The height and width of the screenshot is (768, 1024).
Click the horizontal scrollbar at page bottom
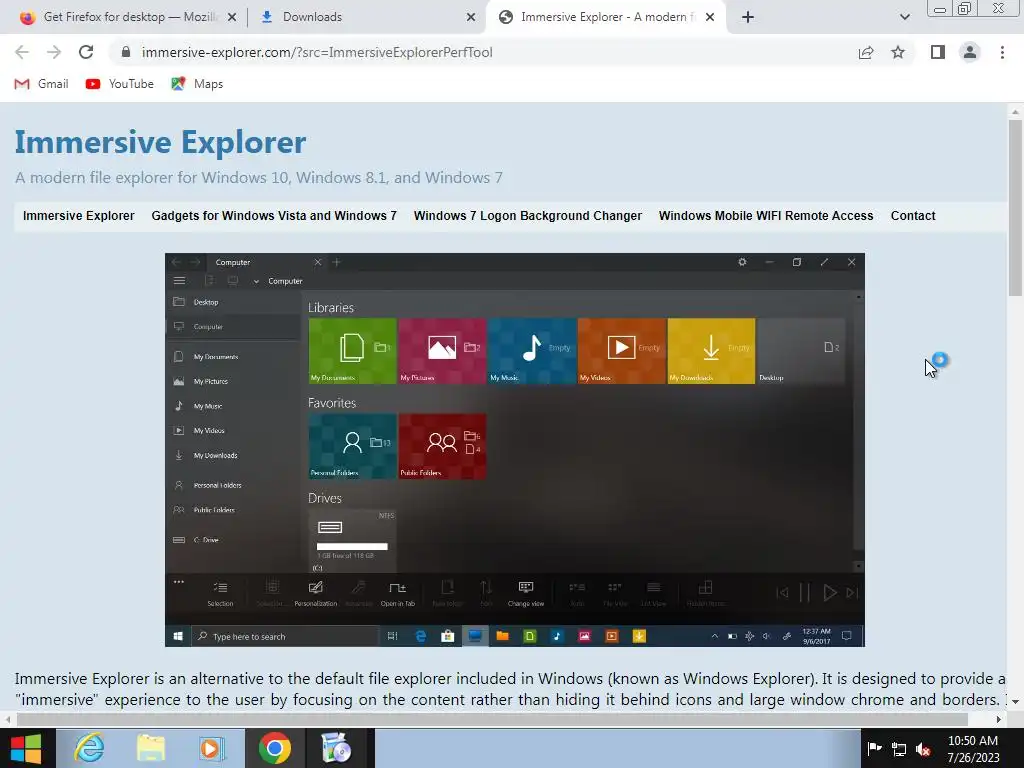pos(492,719)
